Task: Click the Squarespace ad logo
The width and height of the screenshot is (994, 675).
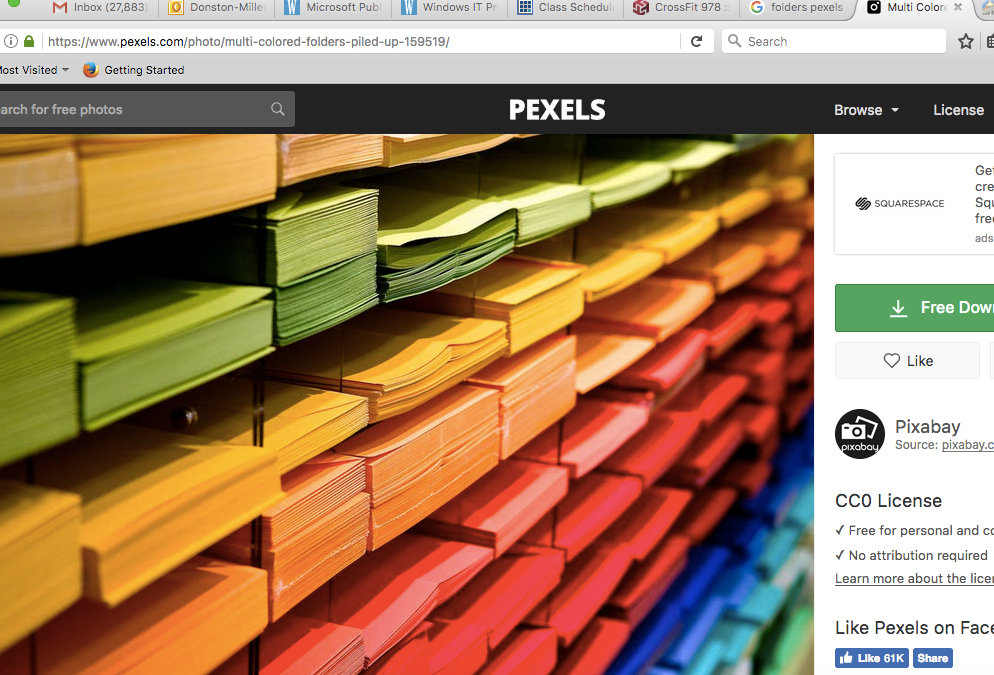Action: pyautogui.click(x=900, y=203)
